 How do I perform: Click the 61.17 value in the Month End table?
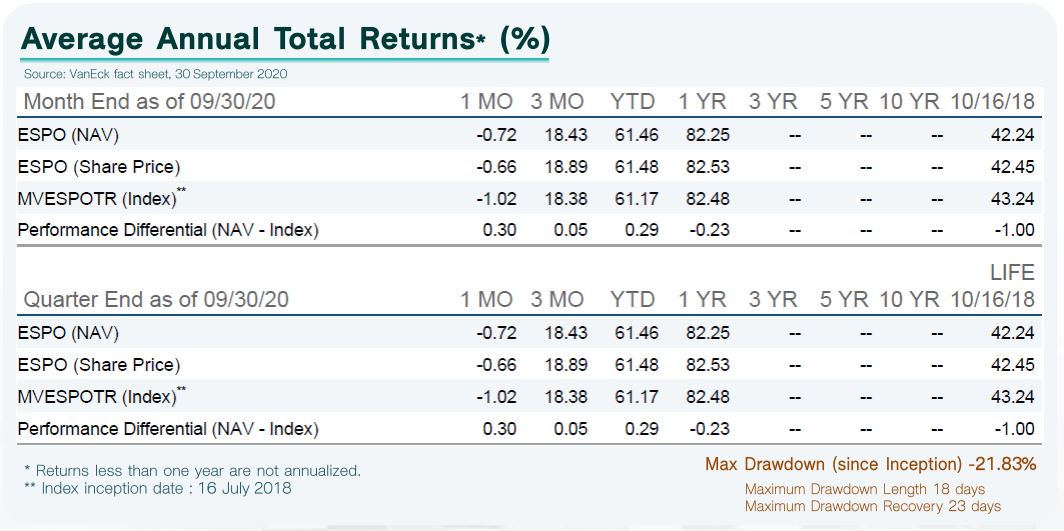click(x=636, y=199)
